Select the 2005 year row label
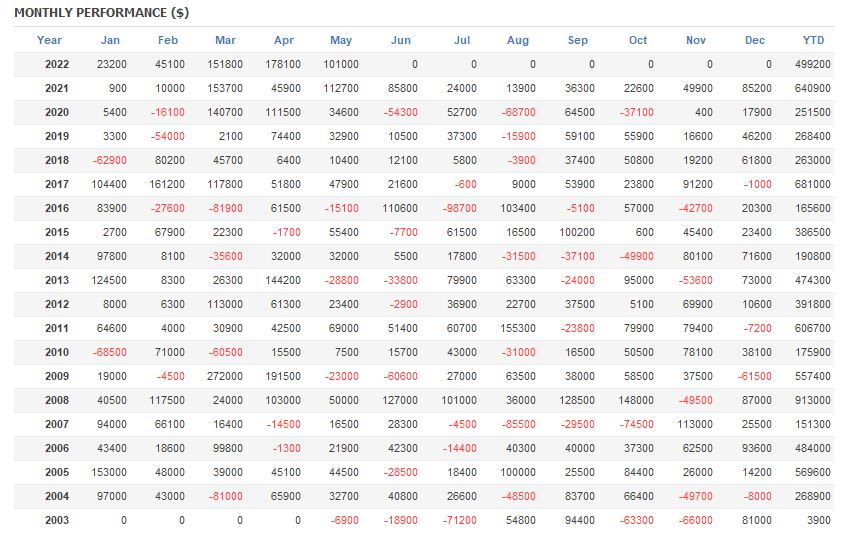 click(x=57, y=472)
